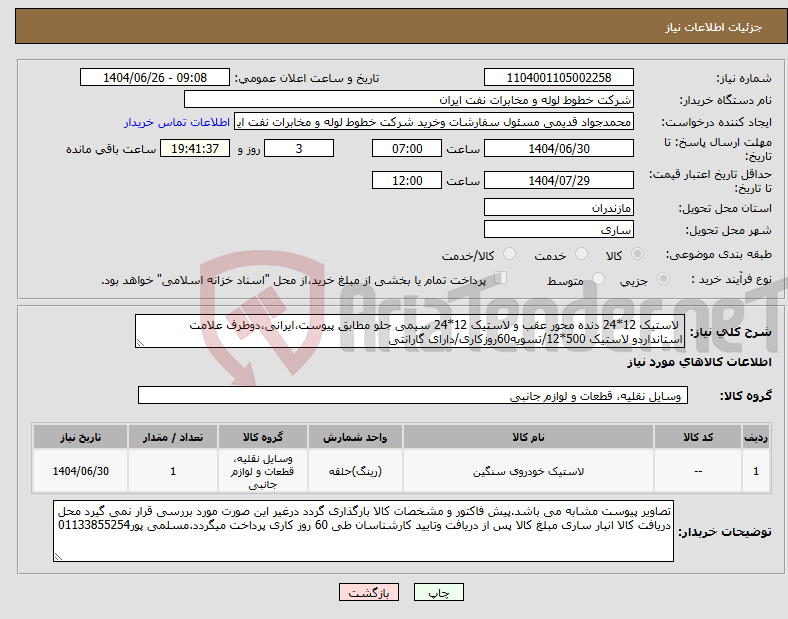Click the جزئیات اطلاعات نیاز page title
The width and height of the screenshot is (788, 619).
tap(714, 27)
